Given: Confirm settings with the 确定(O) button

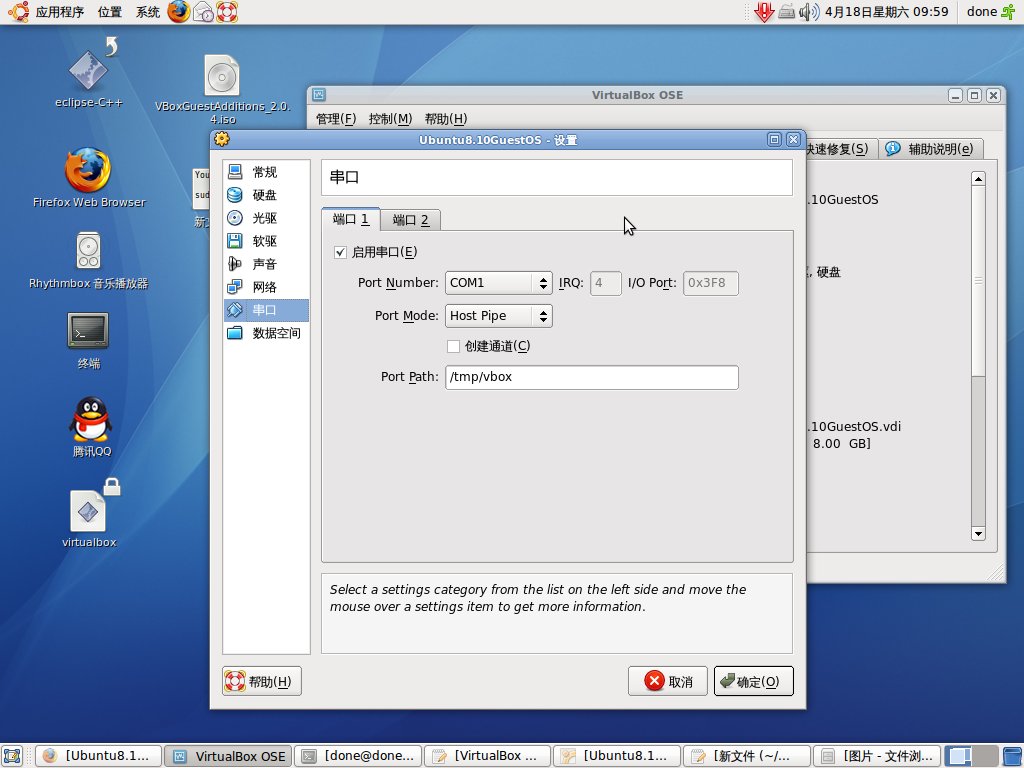Looking at the screenshot, I should (753, 681).
